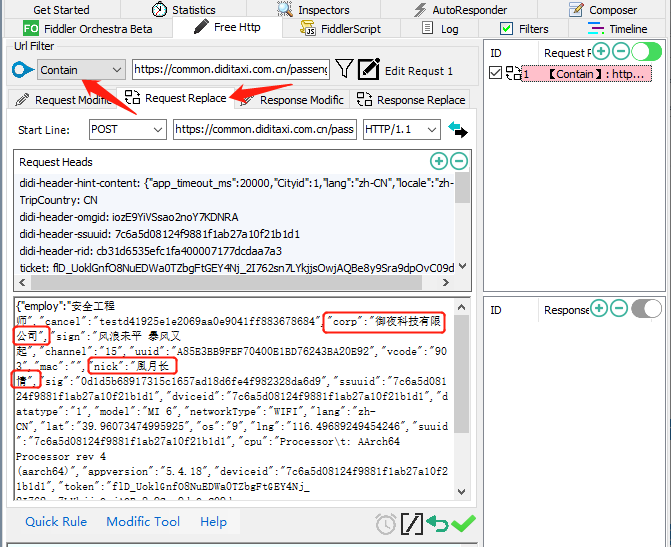This screenshot has width=671, height=547.
Task: Remove a response rule with green minus
Action: 619,308
